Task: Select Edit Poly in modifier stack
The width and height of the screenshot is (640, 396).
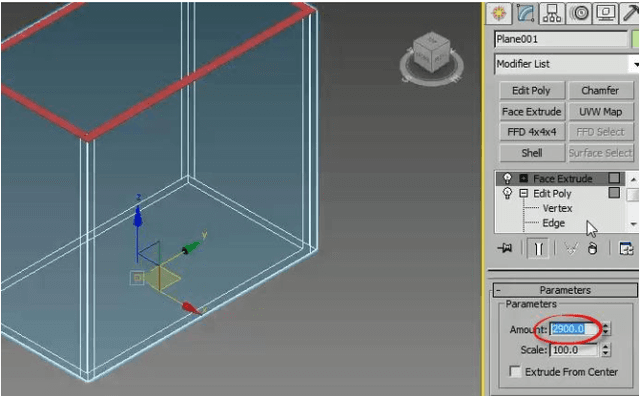Action: coord(552,194)
